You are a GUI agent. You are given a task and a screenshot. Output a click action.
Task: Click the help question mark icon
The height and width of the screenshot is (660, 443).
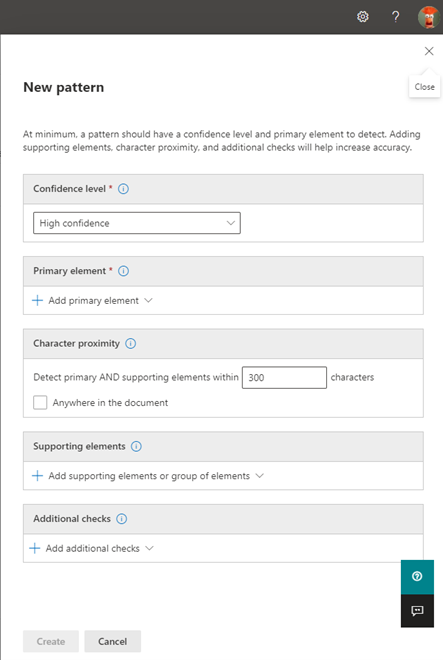tap(395, 16)
